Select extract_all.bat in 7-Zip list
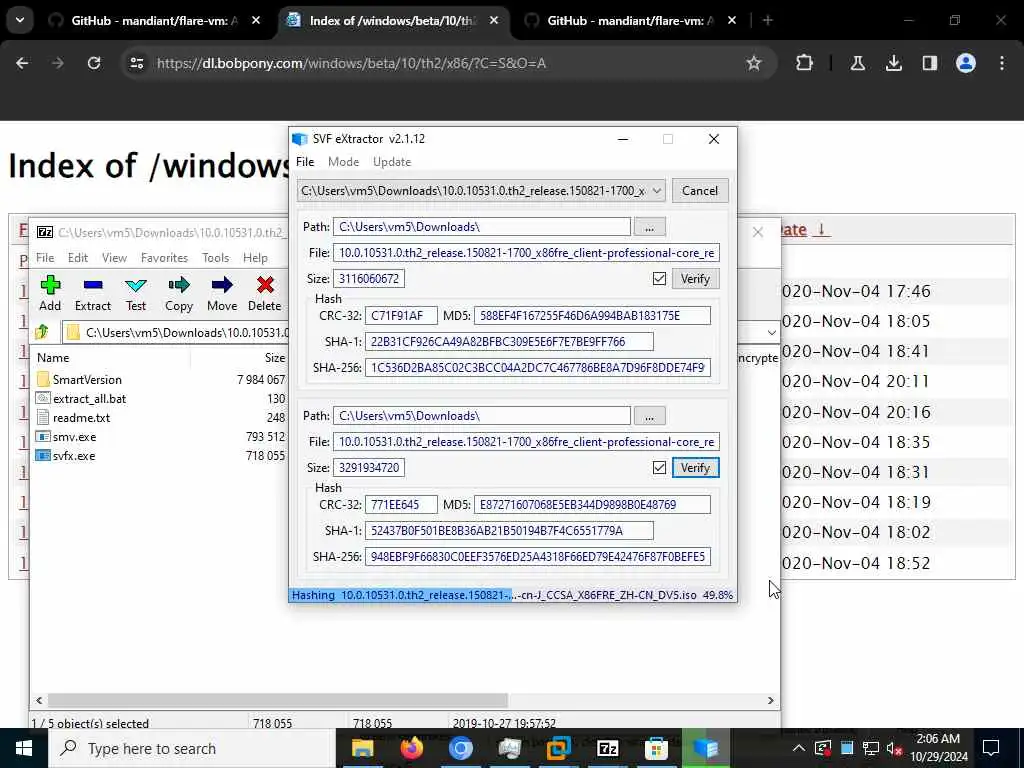 pos(89,398)
